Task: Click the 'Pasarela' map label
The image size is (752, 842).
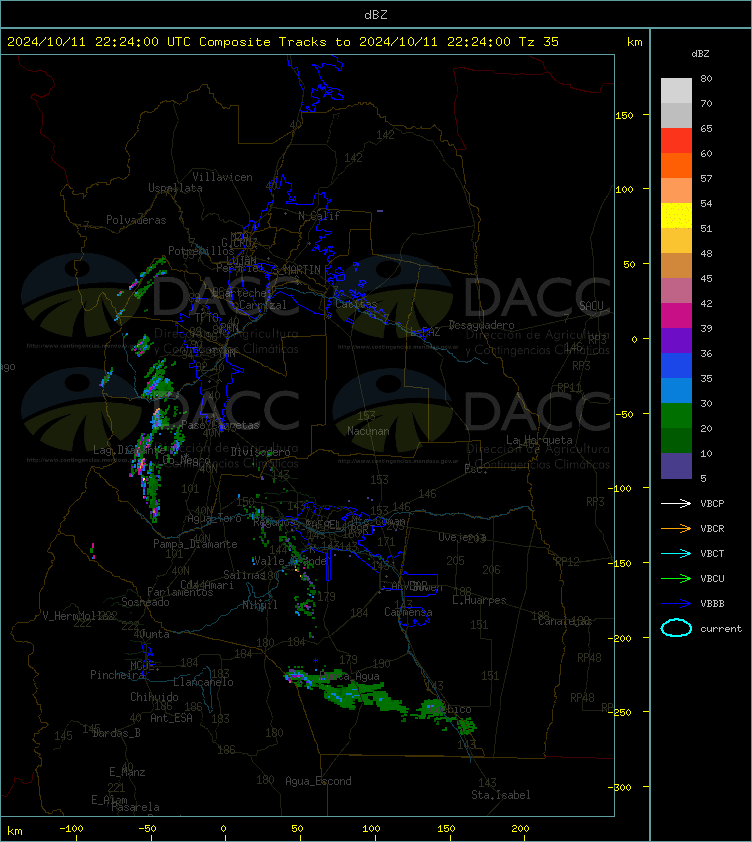Action: (135, 807)
